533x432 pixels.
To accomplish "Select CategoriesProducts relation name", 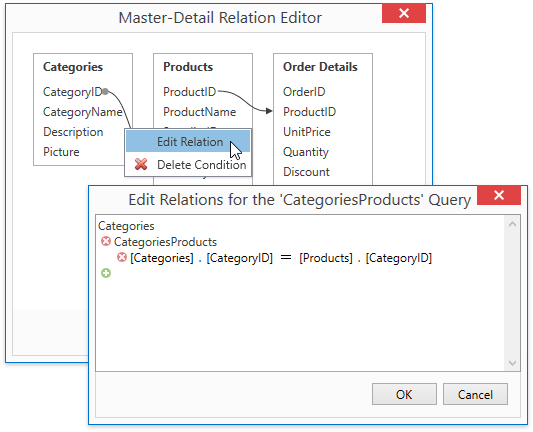I will (165, 242).
